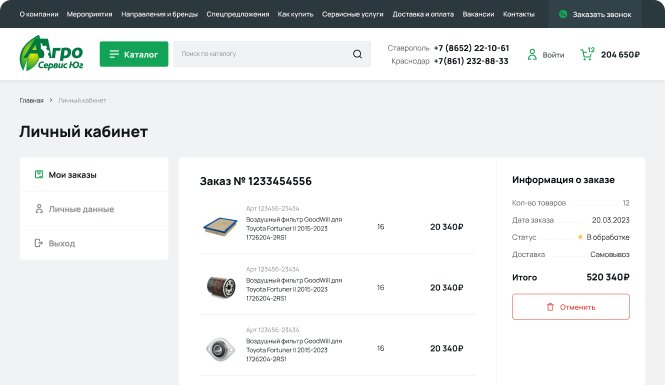Open the shopping cart icon

coord(587,54)
